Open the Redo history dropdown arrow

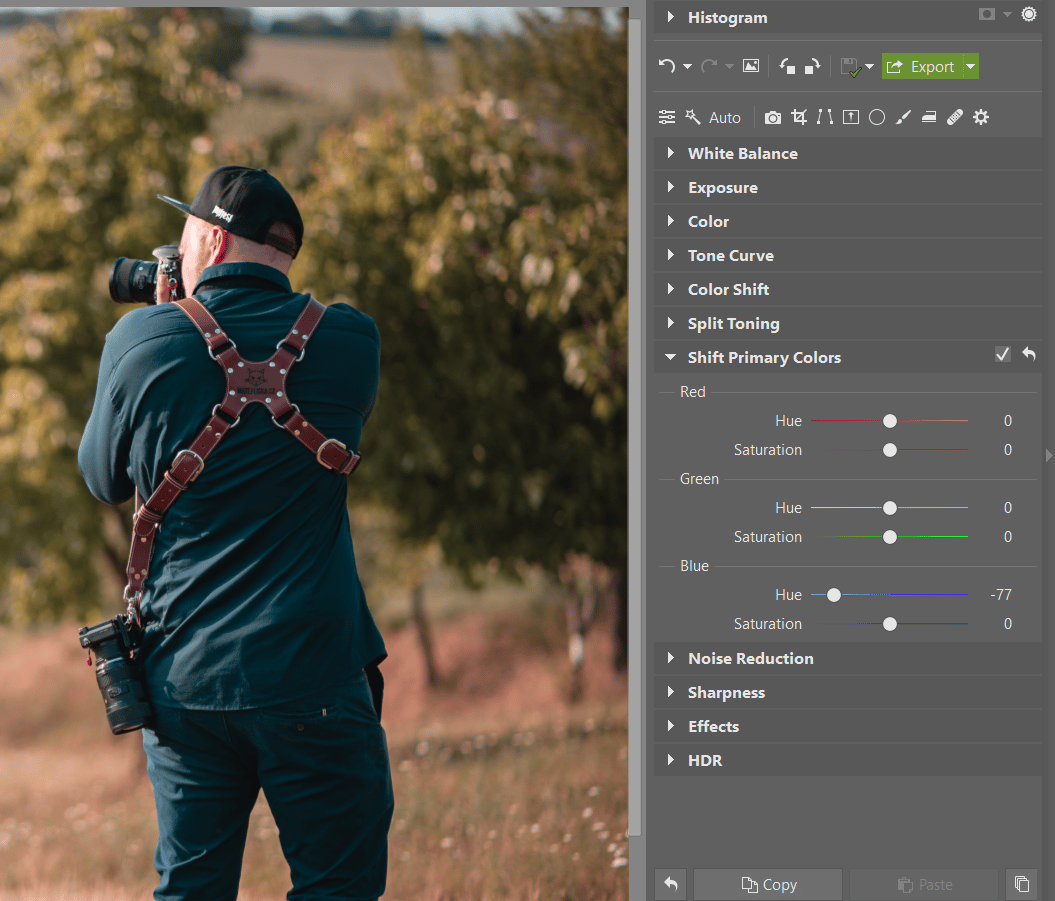click(x=729, y=67)
